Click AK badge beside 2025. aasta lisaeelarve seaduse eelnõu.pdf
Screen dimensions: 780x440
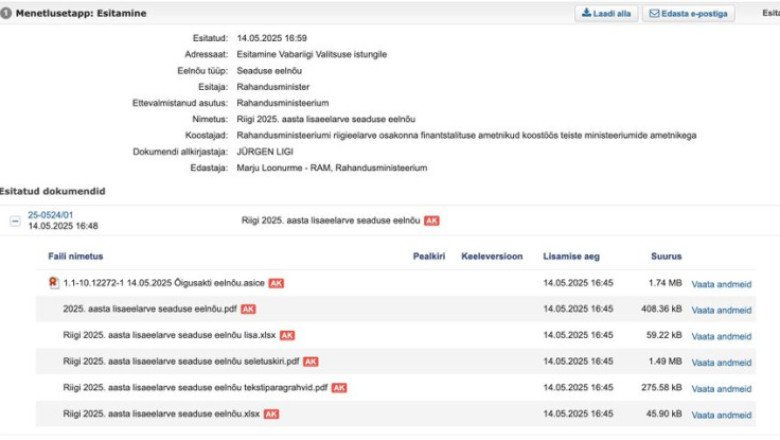(x=248, y=309)
